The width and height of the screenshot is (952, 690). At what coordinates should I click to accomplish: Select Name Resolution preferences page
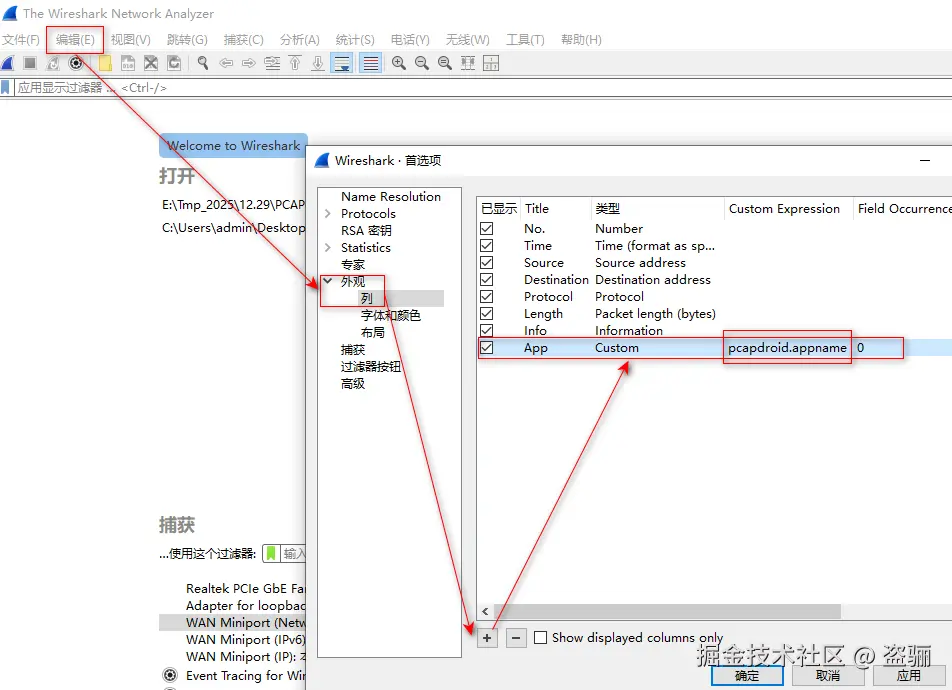tap(391, 197)
